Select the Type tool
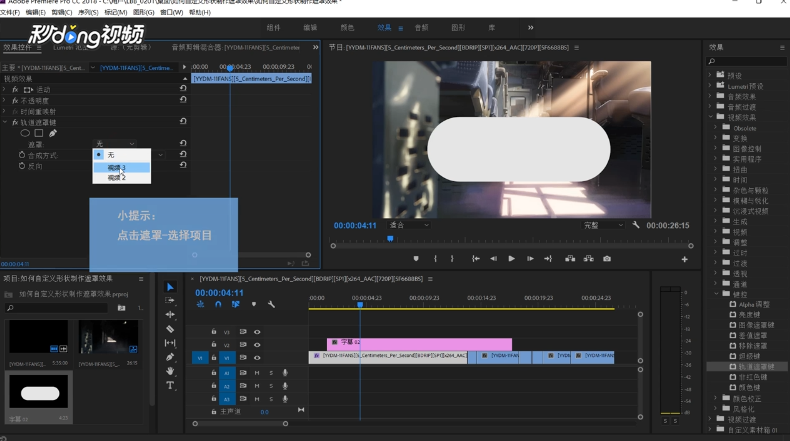The width and height of the screenshot is (790, 441). click(170, 385)
